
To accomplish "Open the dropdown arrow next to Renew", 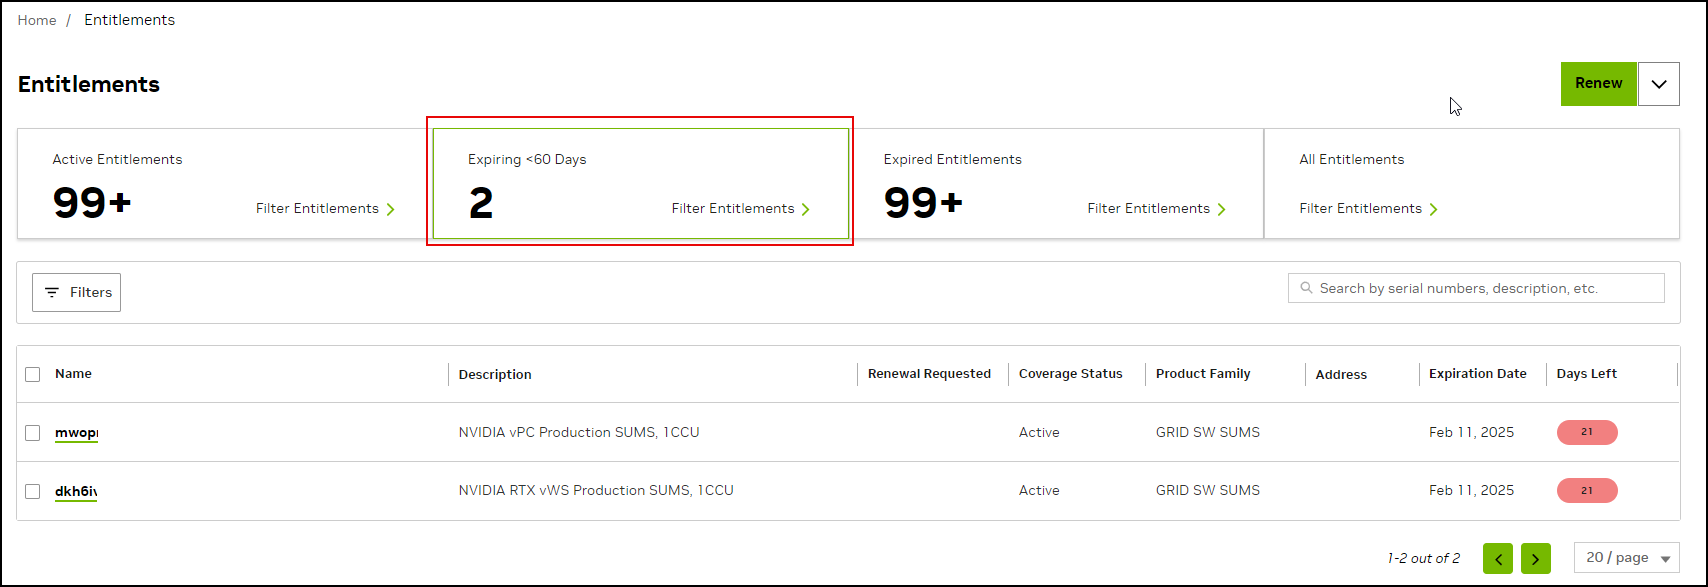I will 1659,84.
